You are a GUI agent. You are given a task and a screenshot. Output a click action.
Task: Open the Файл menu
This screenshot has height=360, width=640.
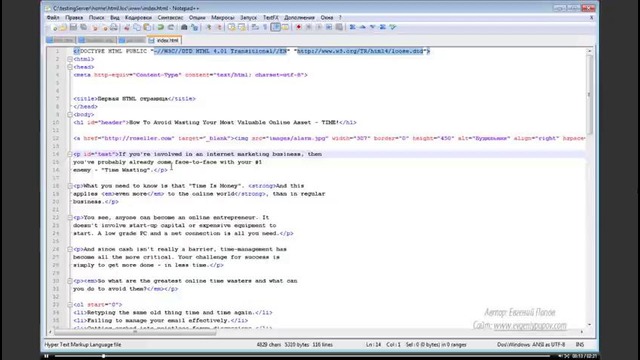click(x=53, y=18)
